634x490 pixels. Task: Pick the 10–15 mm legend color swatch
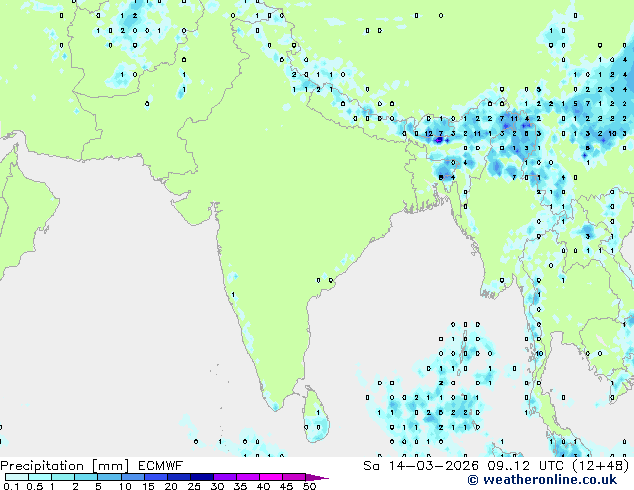pyautogui.click(x=132, y=477)
